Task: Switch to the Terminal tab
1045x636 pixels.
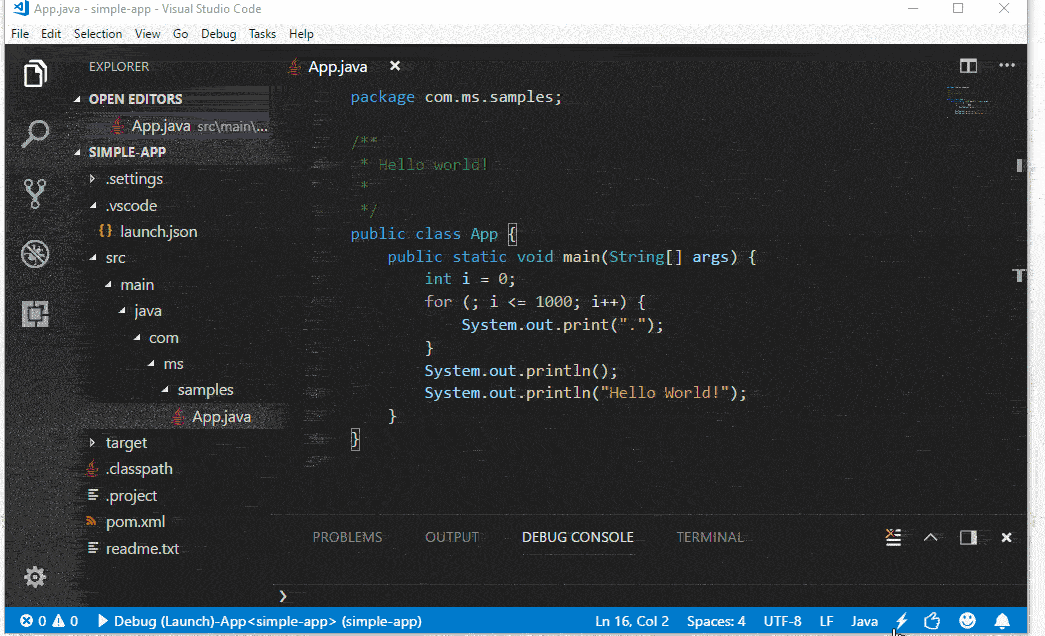Action: 710,537
